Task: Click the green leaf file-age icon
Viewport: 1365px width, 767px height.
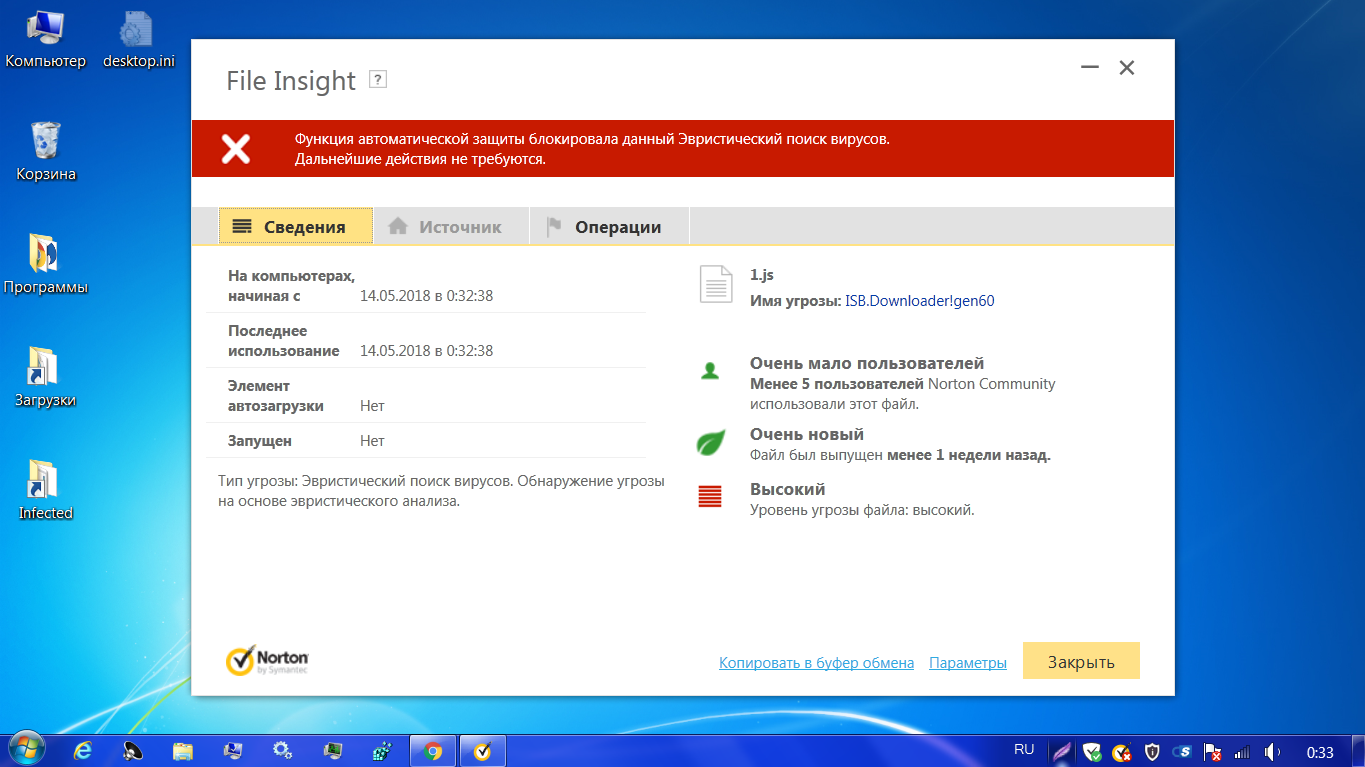Action: [x=710, y=442]
